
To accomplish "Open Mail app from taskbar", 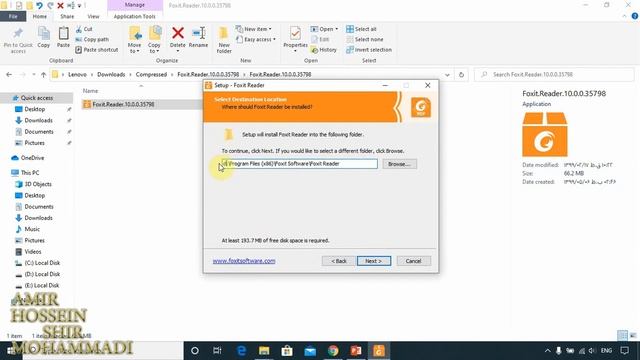I will (310, 351).
